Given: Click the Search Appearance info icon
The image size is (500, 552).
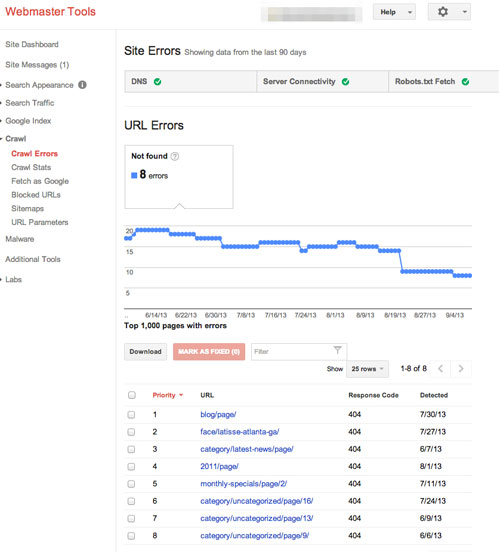Looking at the screenshot, I should [x=82, y=85].
